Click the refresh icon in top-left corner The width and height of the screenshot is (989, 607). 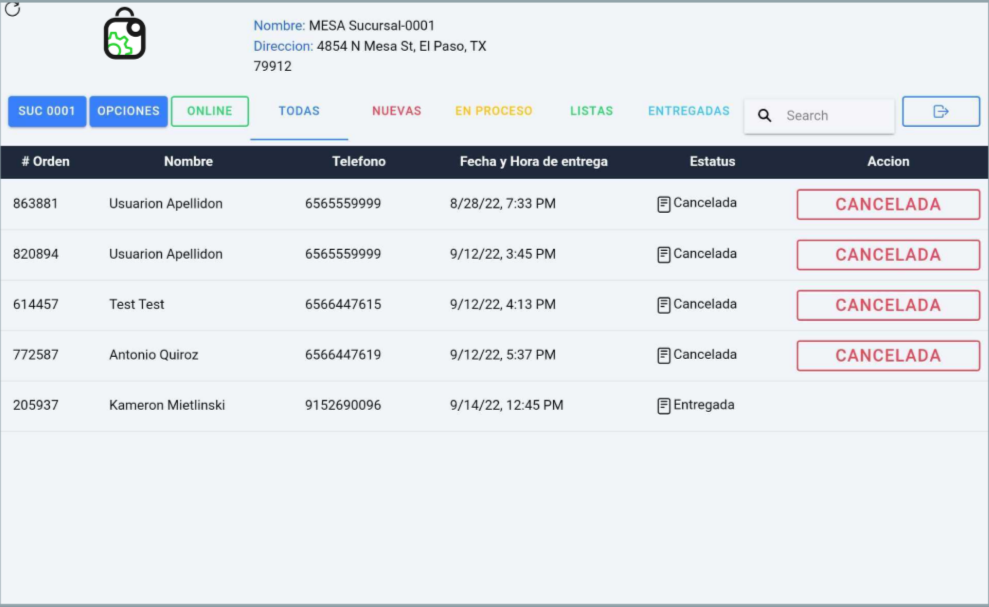(13, 10)
